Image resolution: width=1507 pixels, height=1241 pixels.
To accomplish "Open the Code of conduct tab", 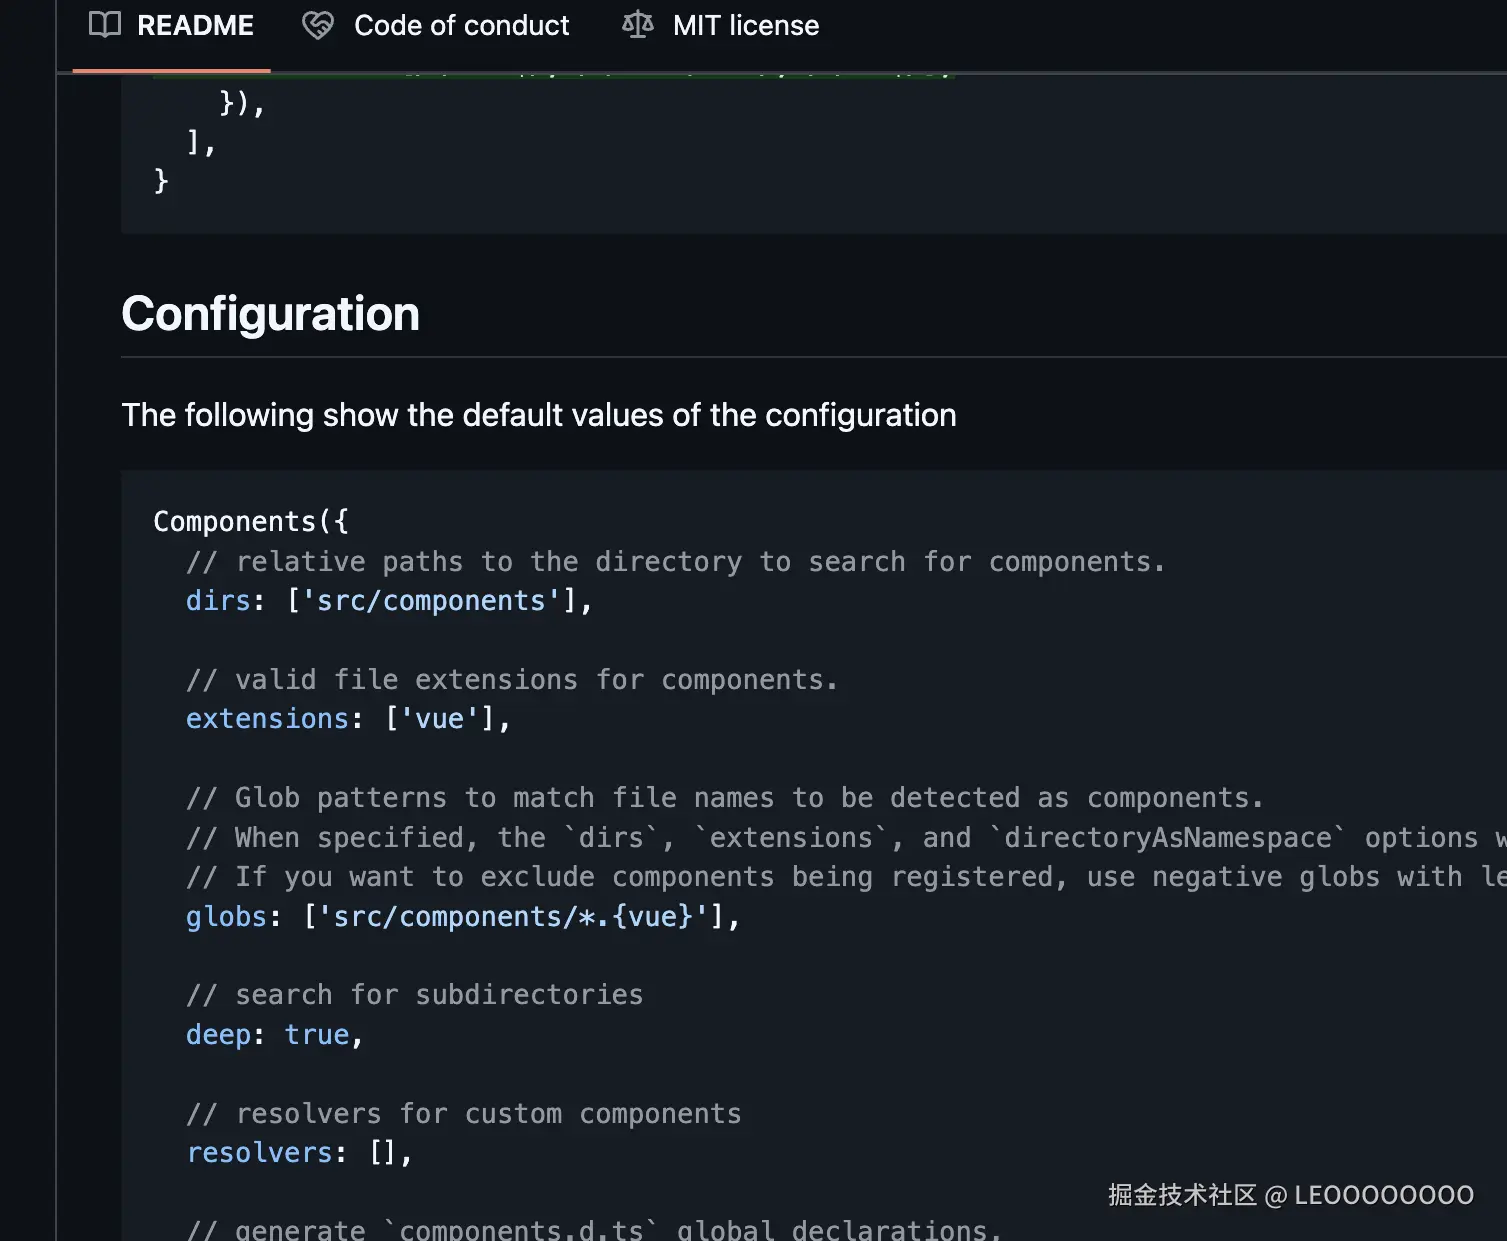I will pyautogui.click(x=461, y=26).
